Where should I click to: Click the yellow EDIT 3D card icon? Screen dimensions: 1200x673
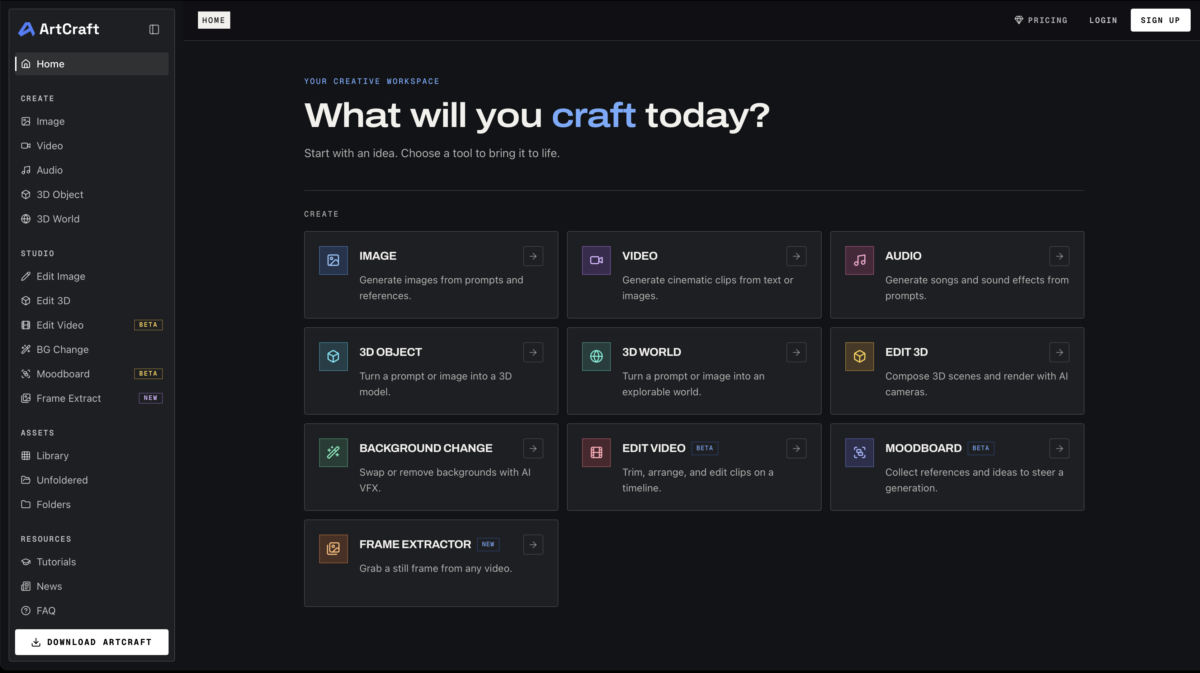[x=860, y=356]
